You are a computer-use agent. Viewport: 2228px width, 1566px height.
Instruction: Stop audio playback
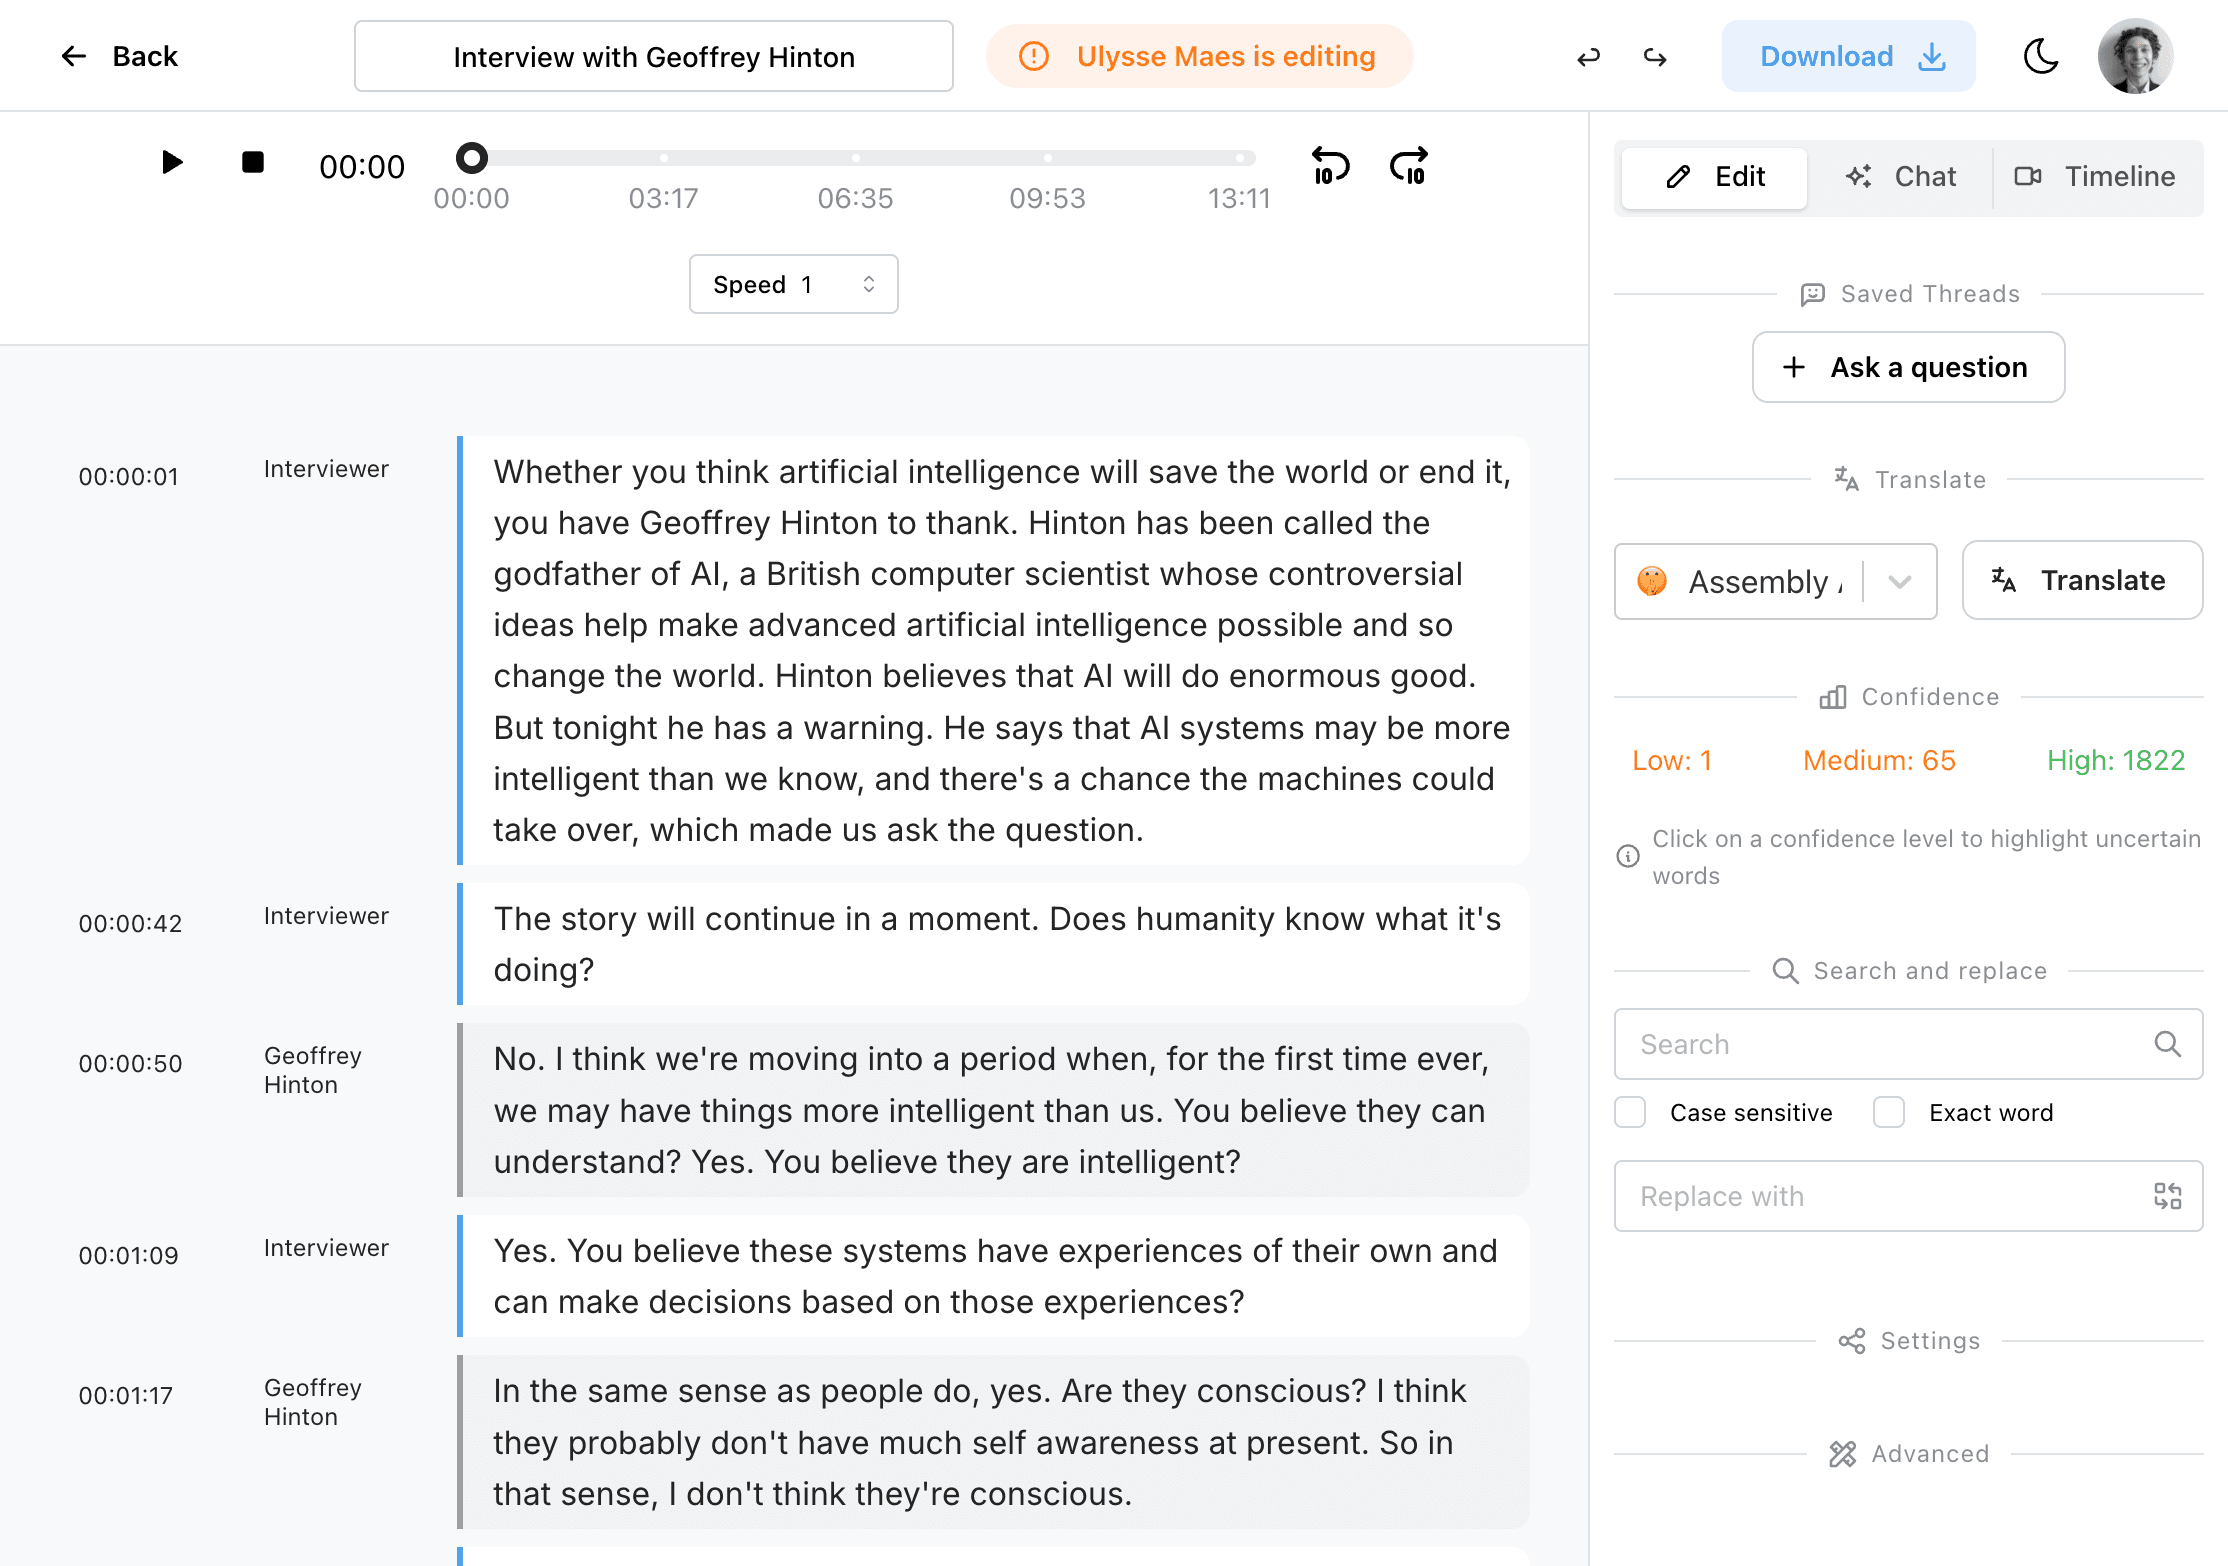[251, 163]
